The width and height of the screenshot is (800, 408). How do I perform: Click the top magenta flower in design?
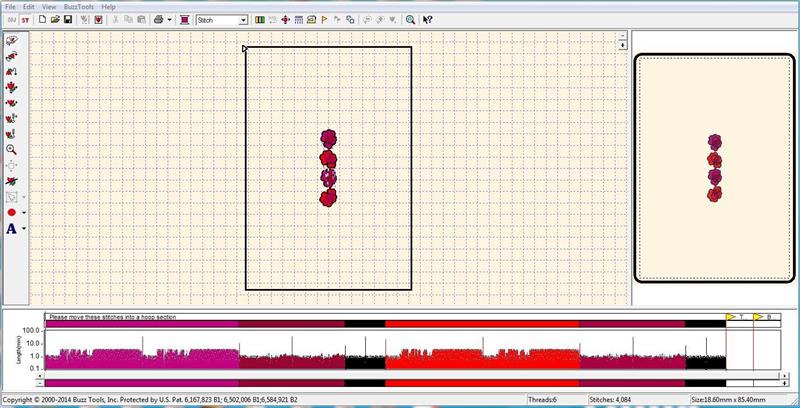329,139
